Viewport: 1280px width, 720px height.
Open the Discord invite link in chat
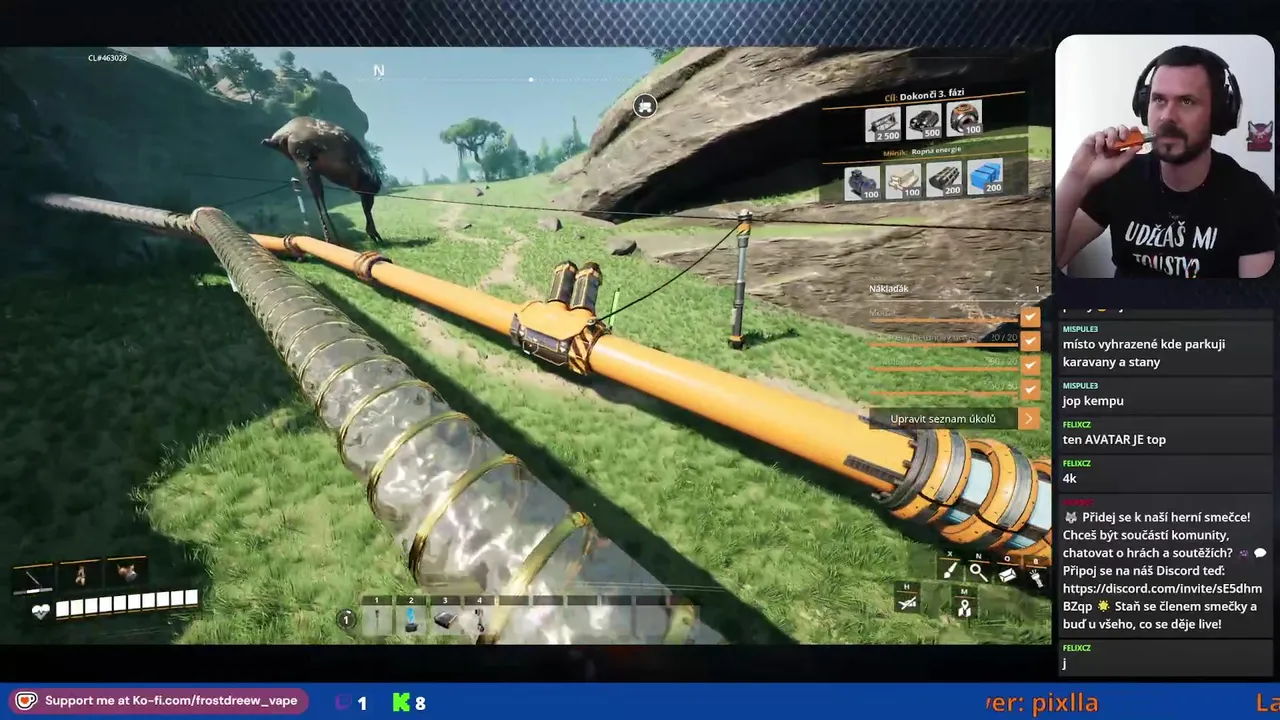(1162, 598)
